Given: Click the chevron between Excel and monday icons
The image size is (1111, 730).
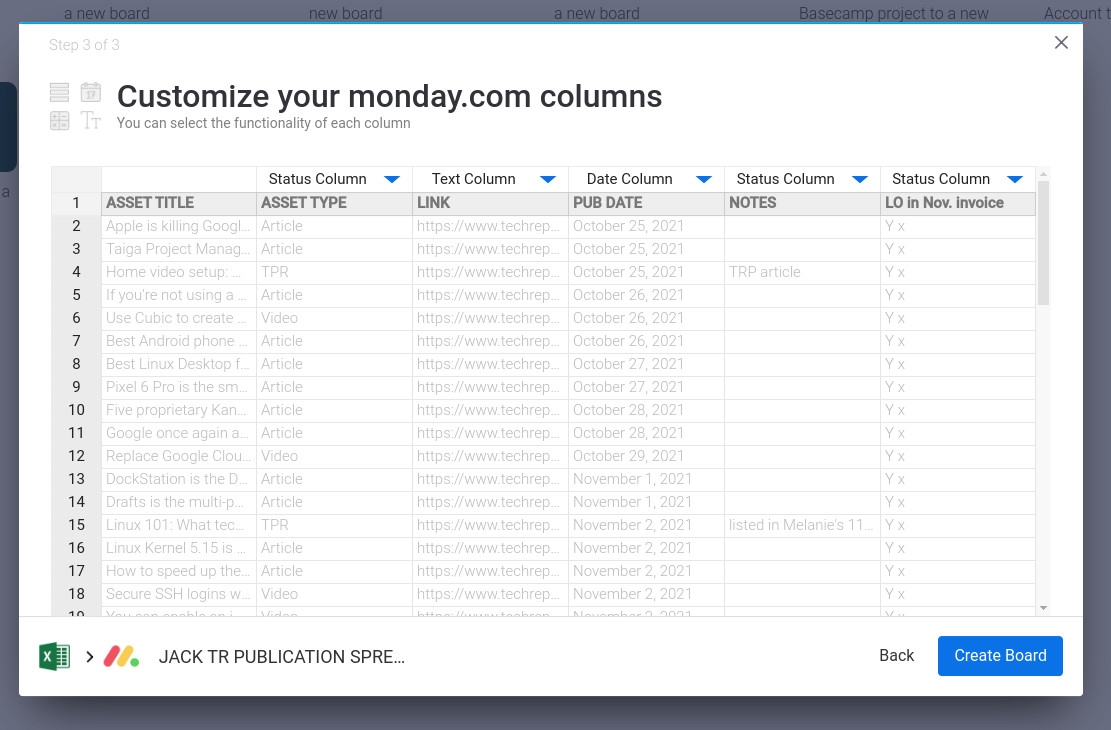Looking at the screenshot, I should pyautogui.click(x=89, y=656).
